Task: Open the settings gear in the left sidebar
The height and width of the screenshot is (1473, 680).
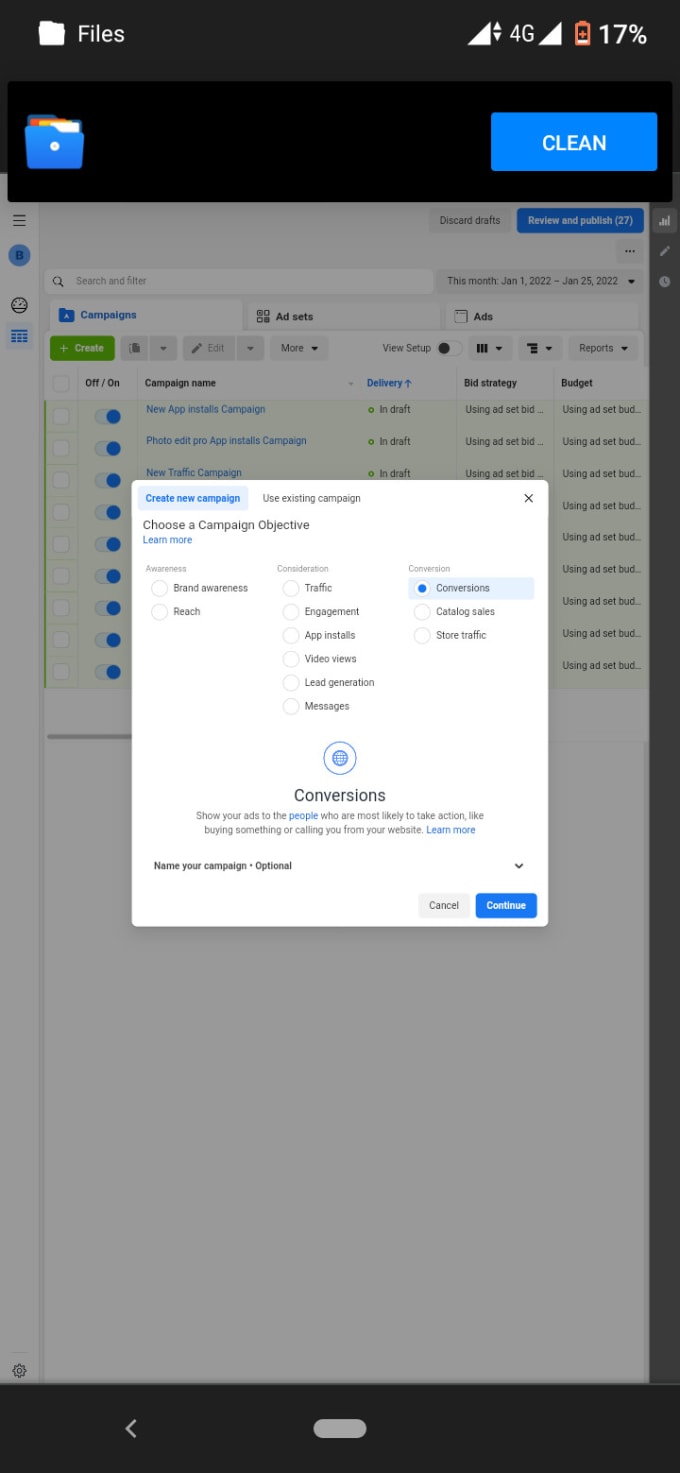Action: (19, 1371)
